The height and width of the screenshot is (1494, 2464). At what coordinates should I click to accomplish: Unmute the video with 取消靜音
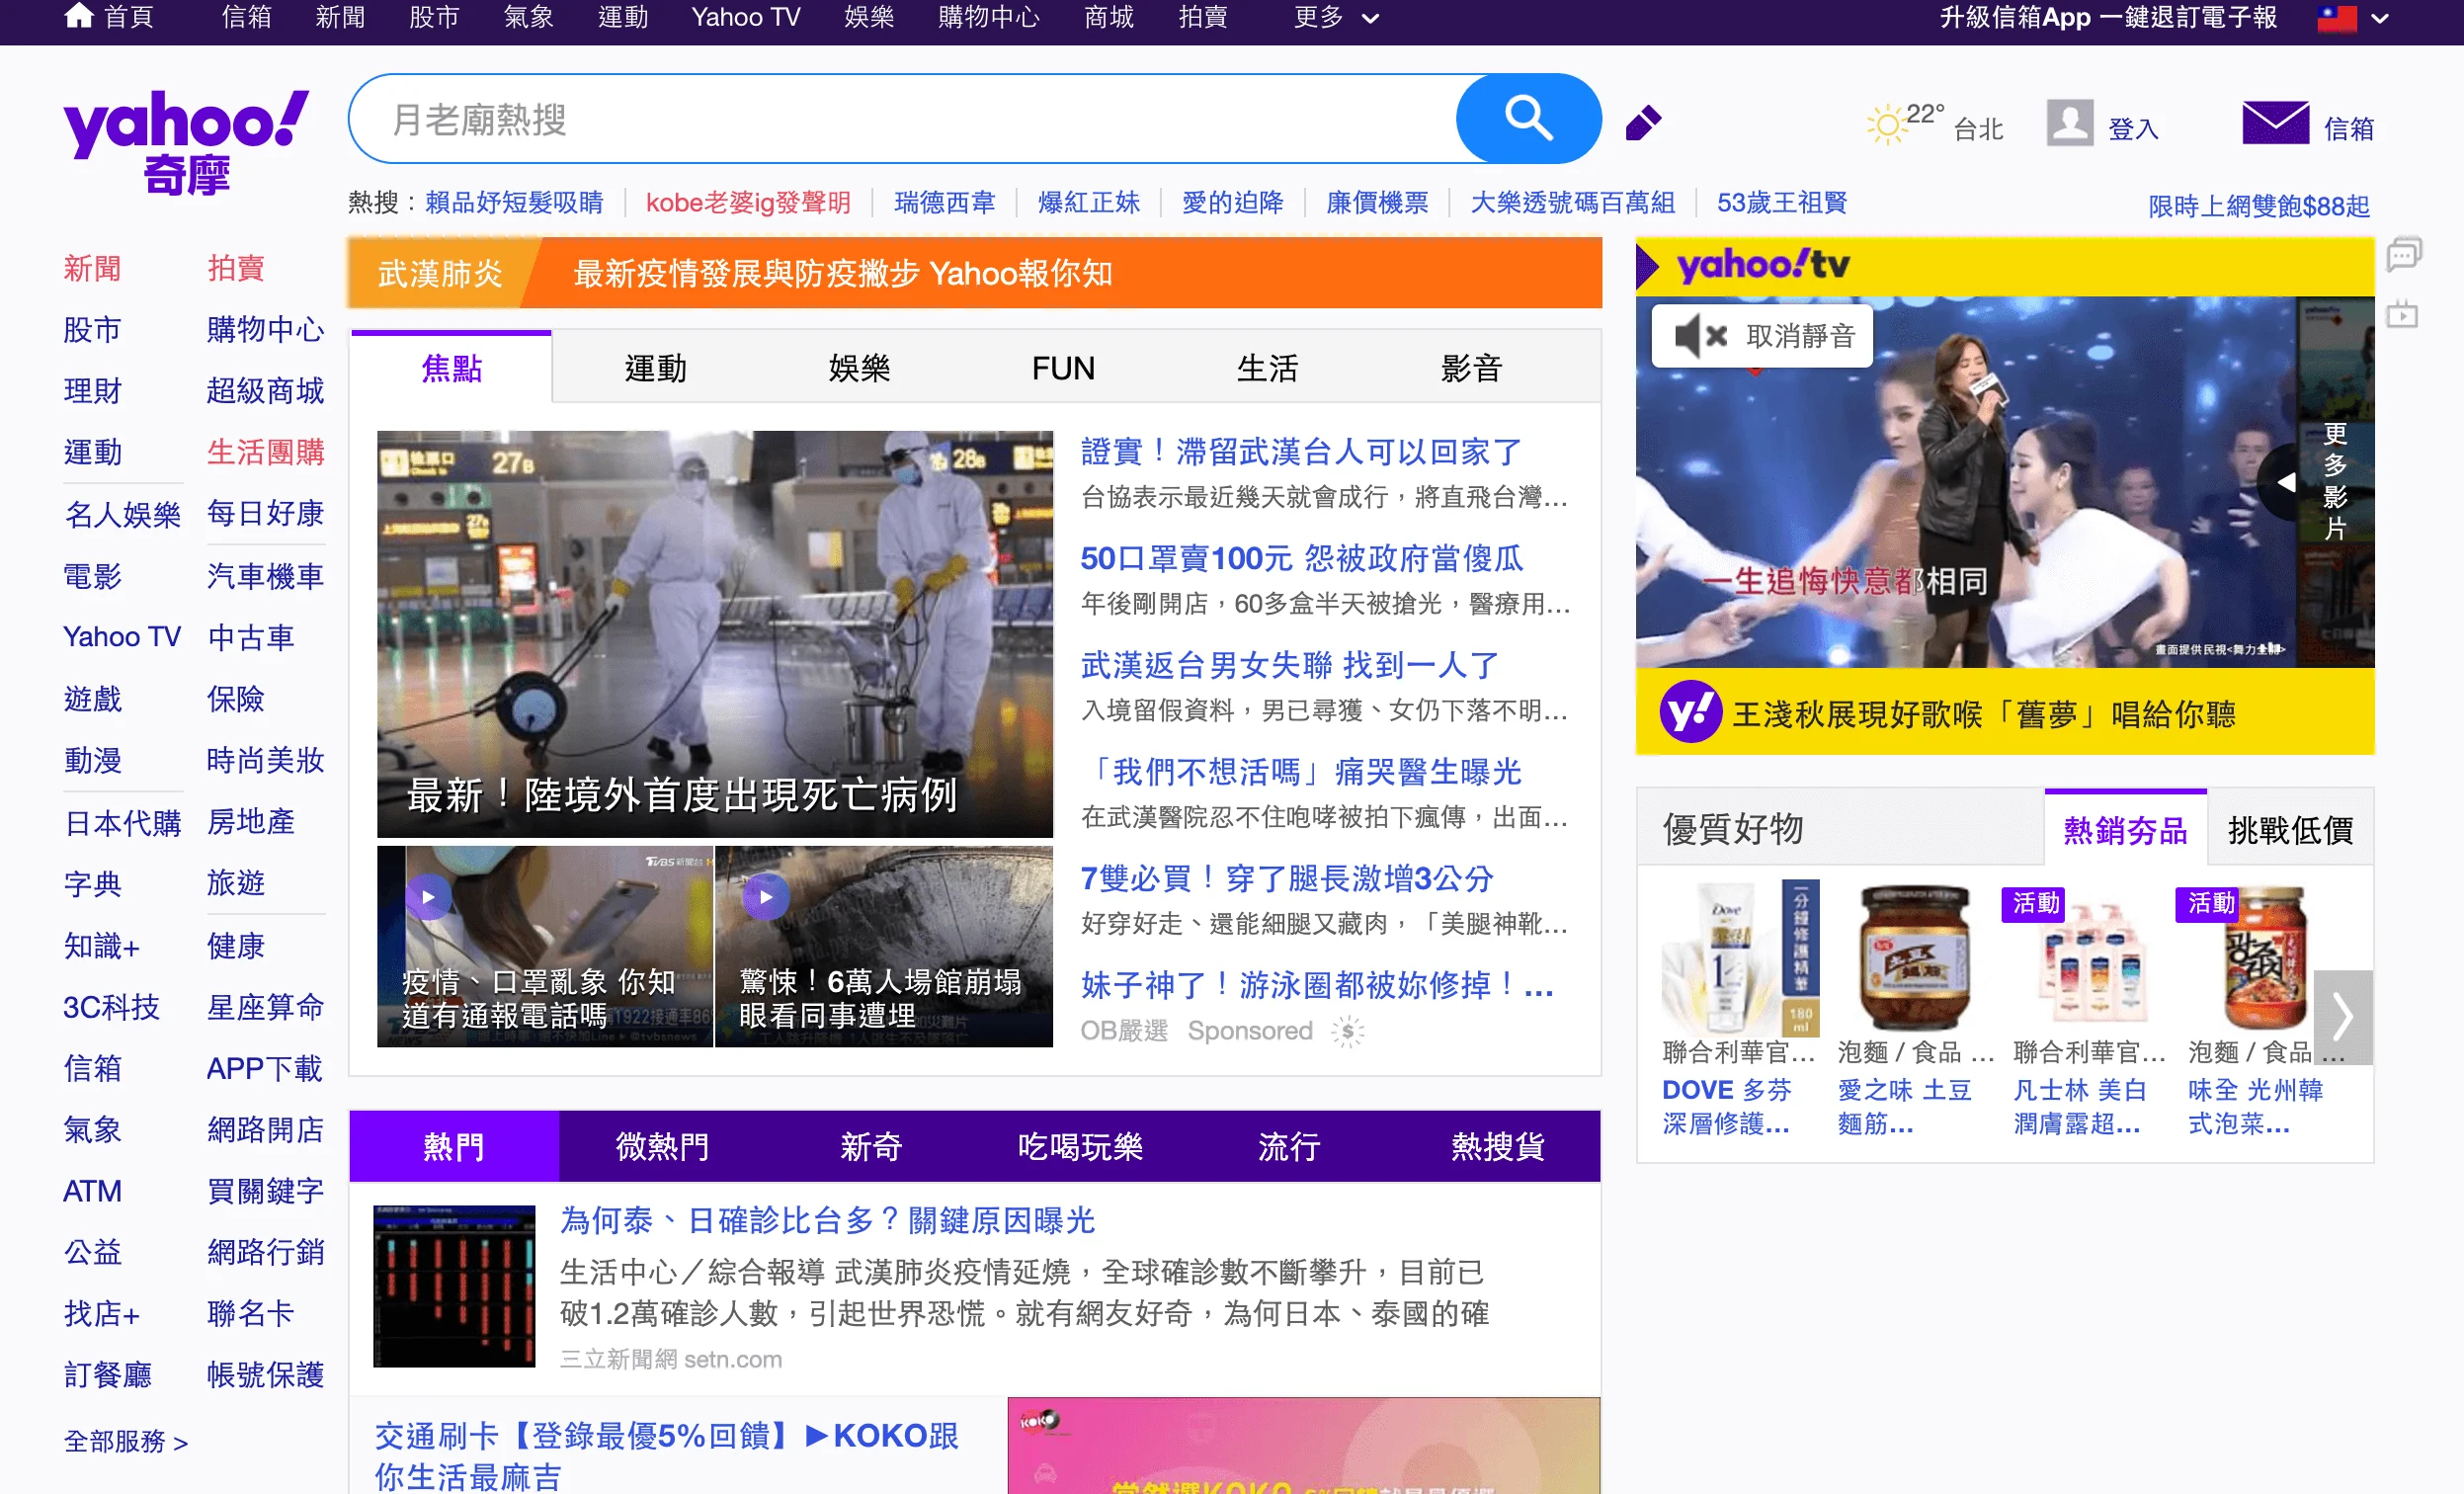click(1762, 335)
